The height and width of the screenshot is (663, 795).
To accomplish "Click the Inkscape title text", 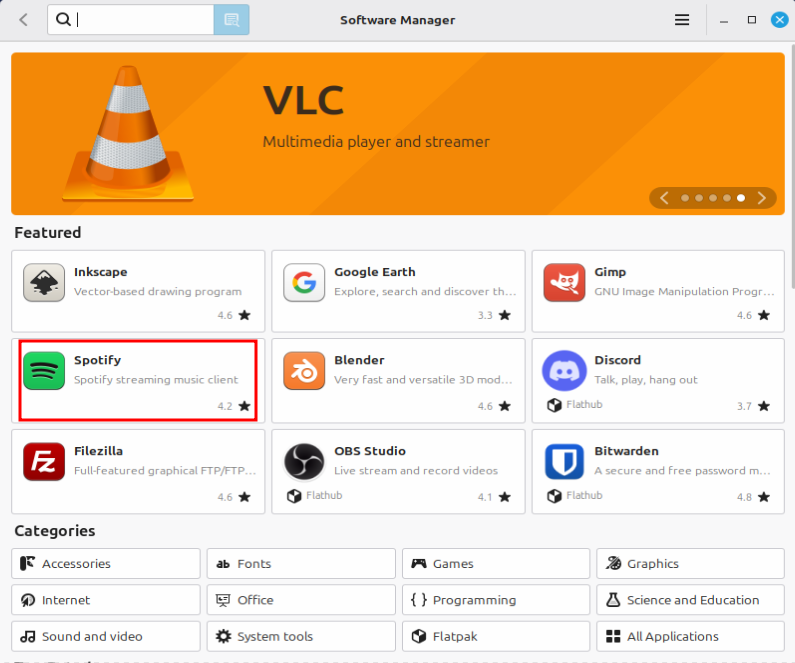I will pyautogui.click(x=100, y=272).
